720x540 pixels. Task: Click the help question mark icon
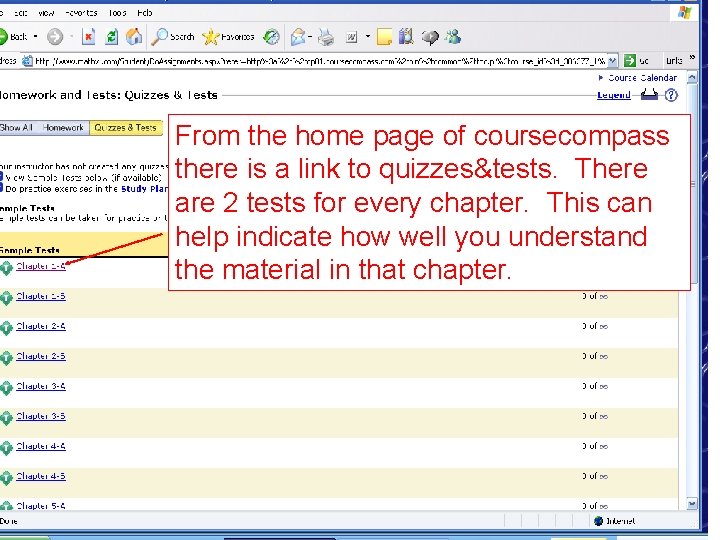pos(671,95)
